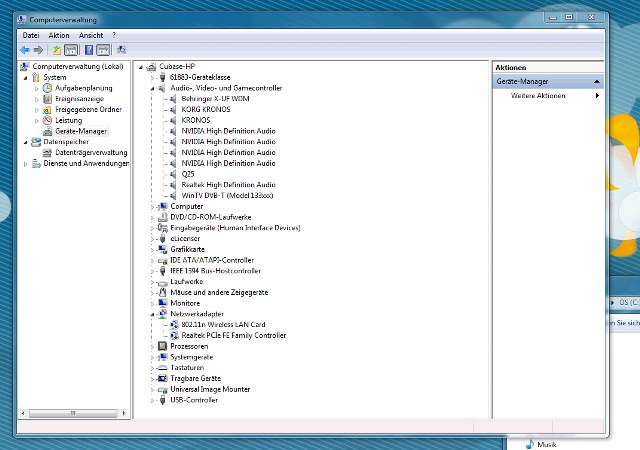Select Eingabegeräte (Human Interface Devices)
The width and height of the screenshot is (640, 450).
(x=235, y=228)
